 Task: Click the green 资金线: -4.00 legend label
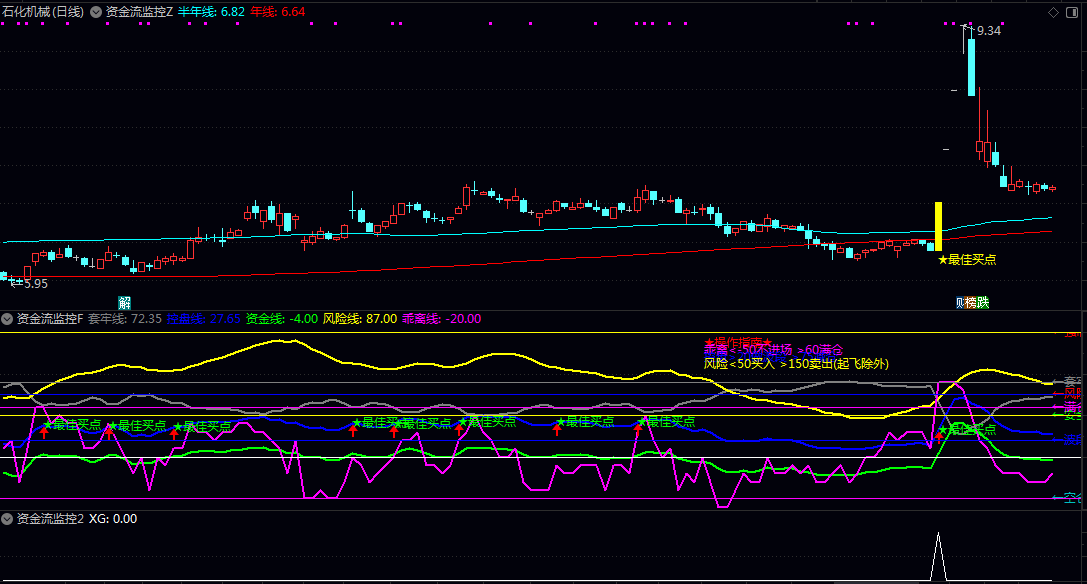(x=281, y=319)
